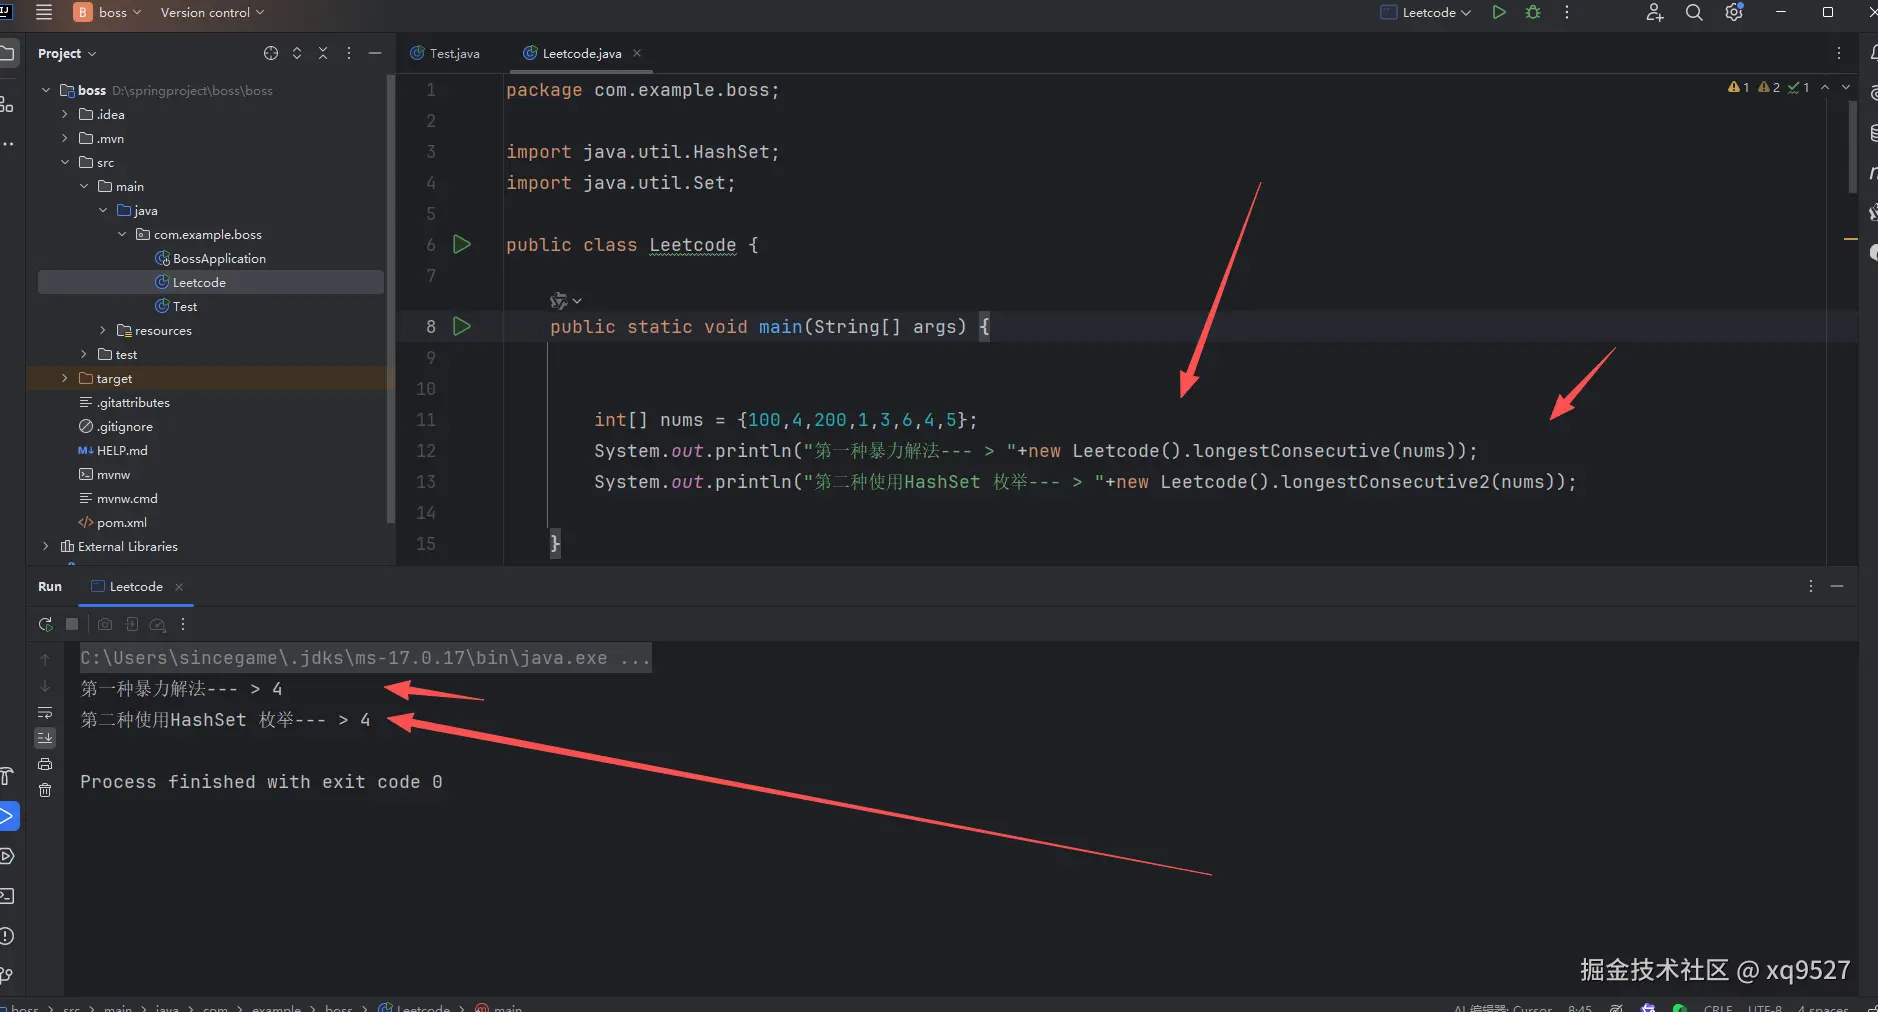Screen dimensions: 1878x1012
Task: Open Services tool window from sidebar
Action: point(7,856)
